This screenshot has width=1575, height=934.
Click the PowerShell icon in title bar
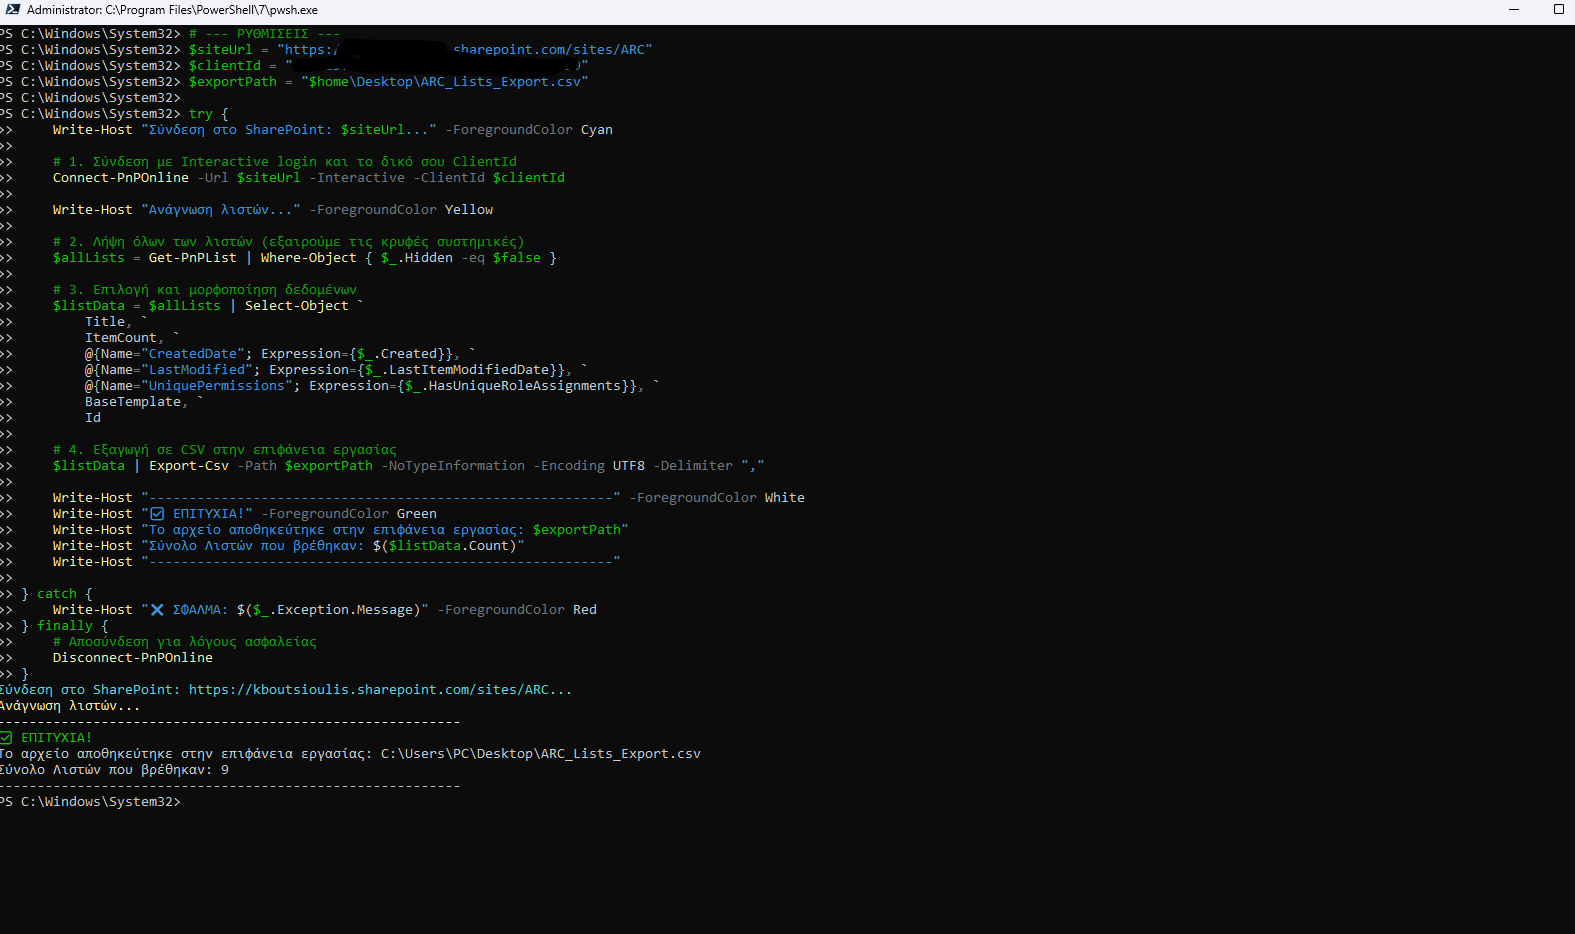coord(12,9)
